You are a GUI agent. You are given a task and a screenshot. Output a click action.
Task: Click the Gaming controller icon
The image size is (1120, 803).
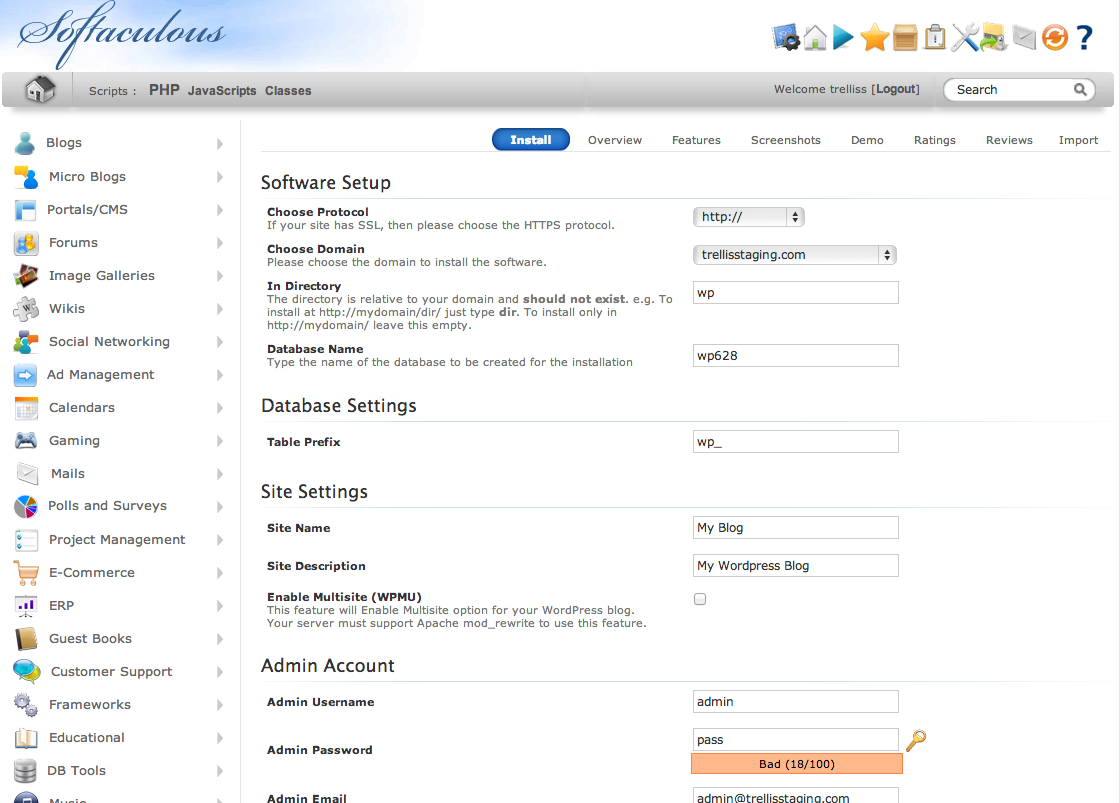click(26, 440)
